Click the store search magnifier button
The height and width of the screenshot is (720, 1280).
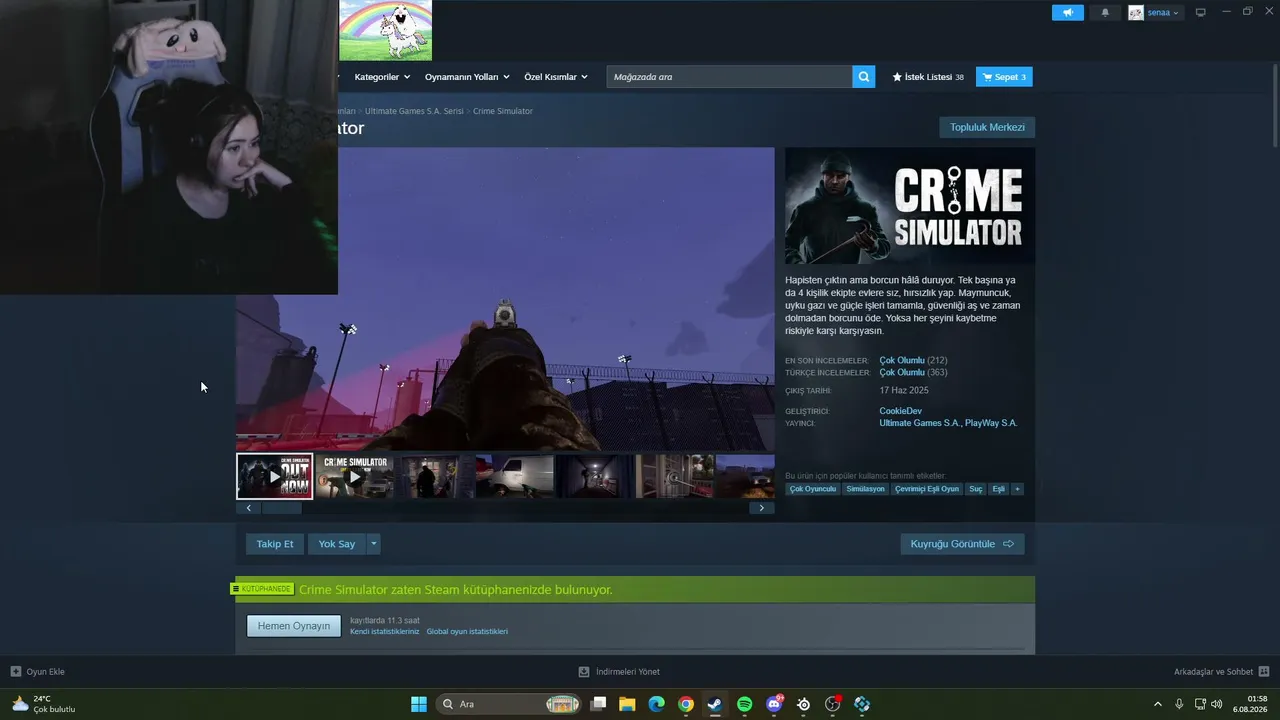pyautogui.click(x=864, y=77)
